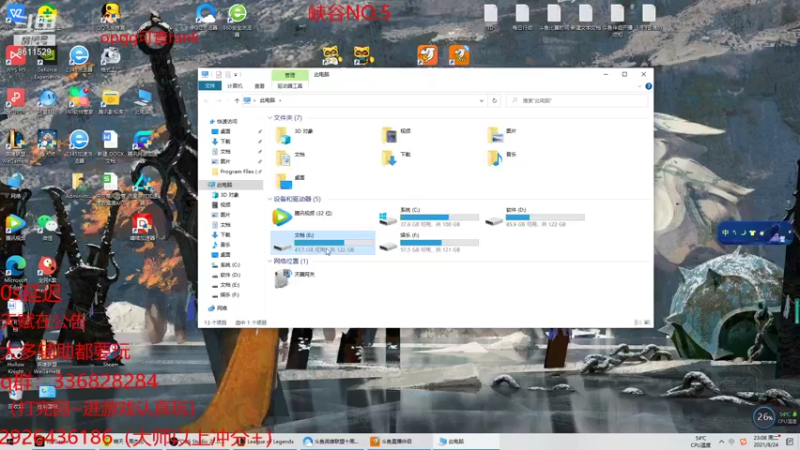The height and width of the screenshot is (450, 800).
Task: Select the 系统 (C:) drive
Action: point(429,217)
